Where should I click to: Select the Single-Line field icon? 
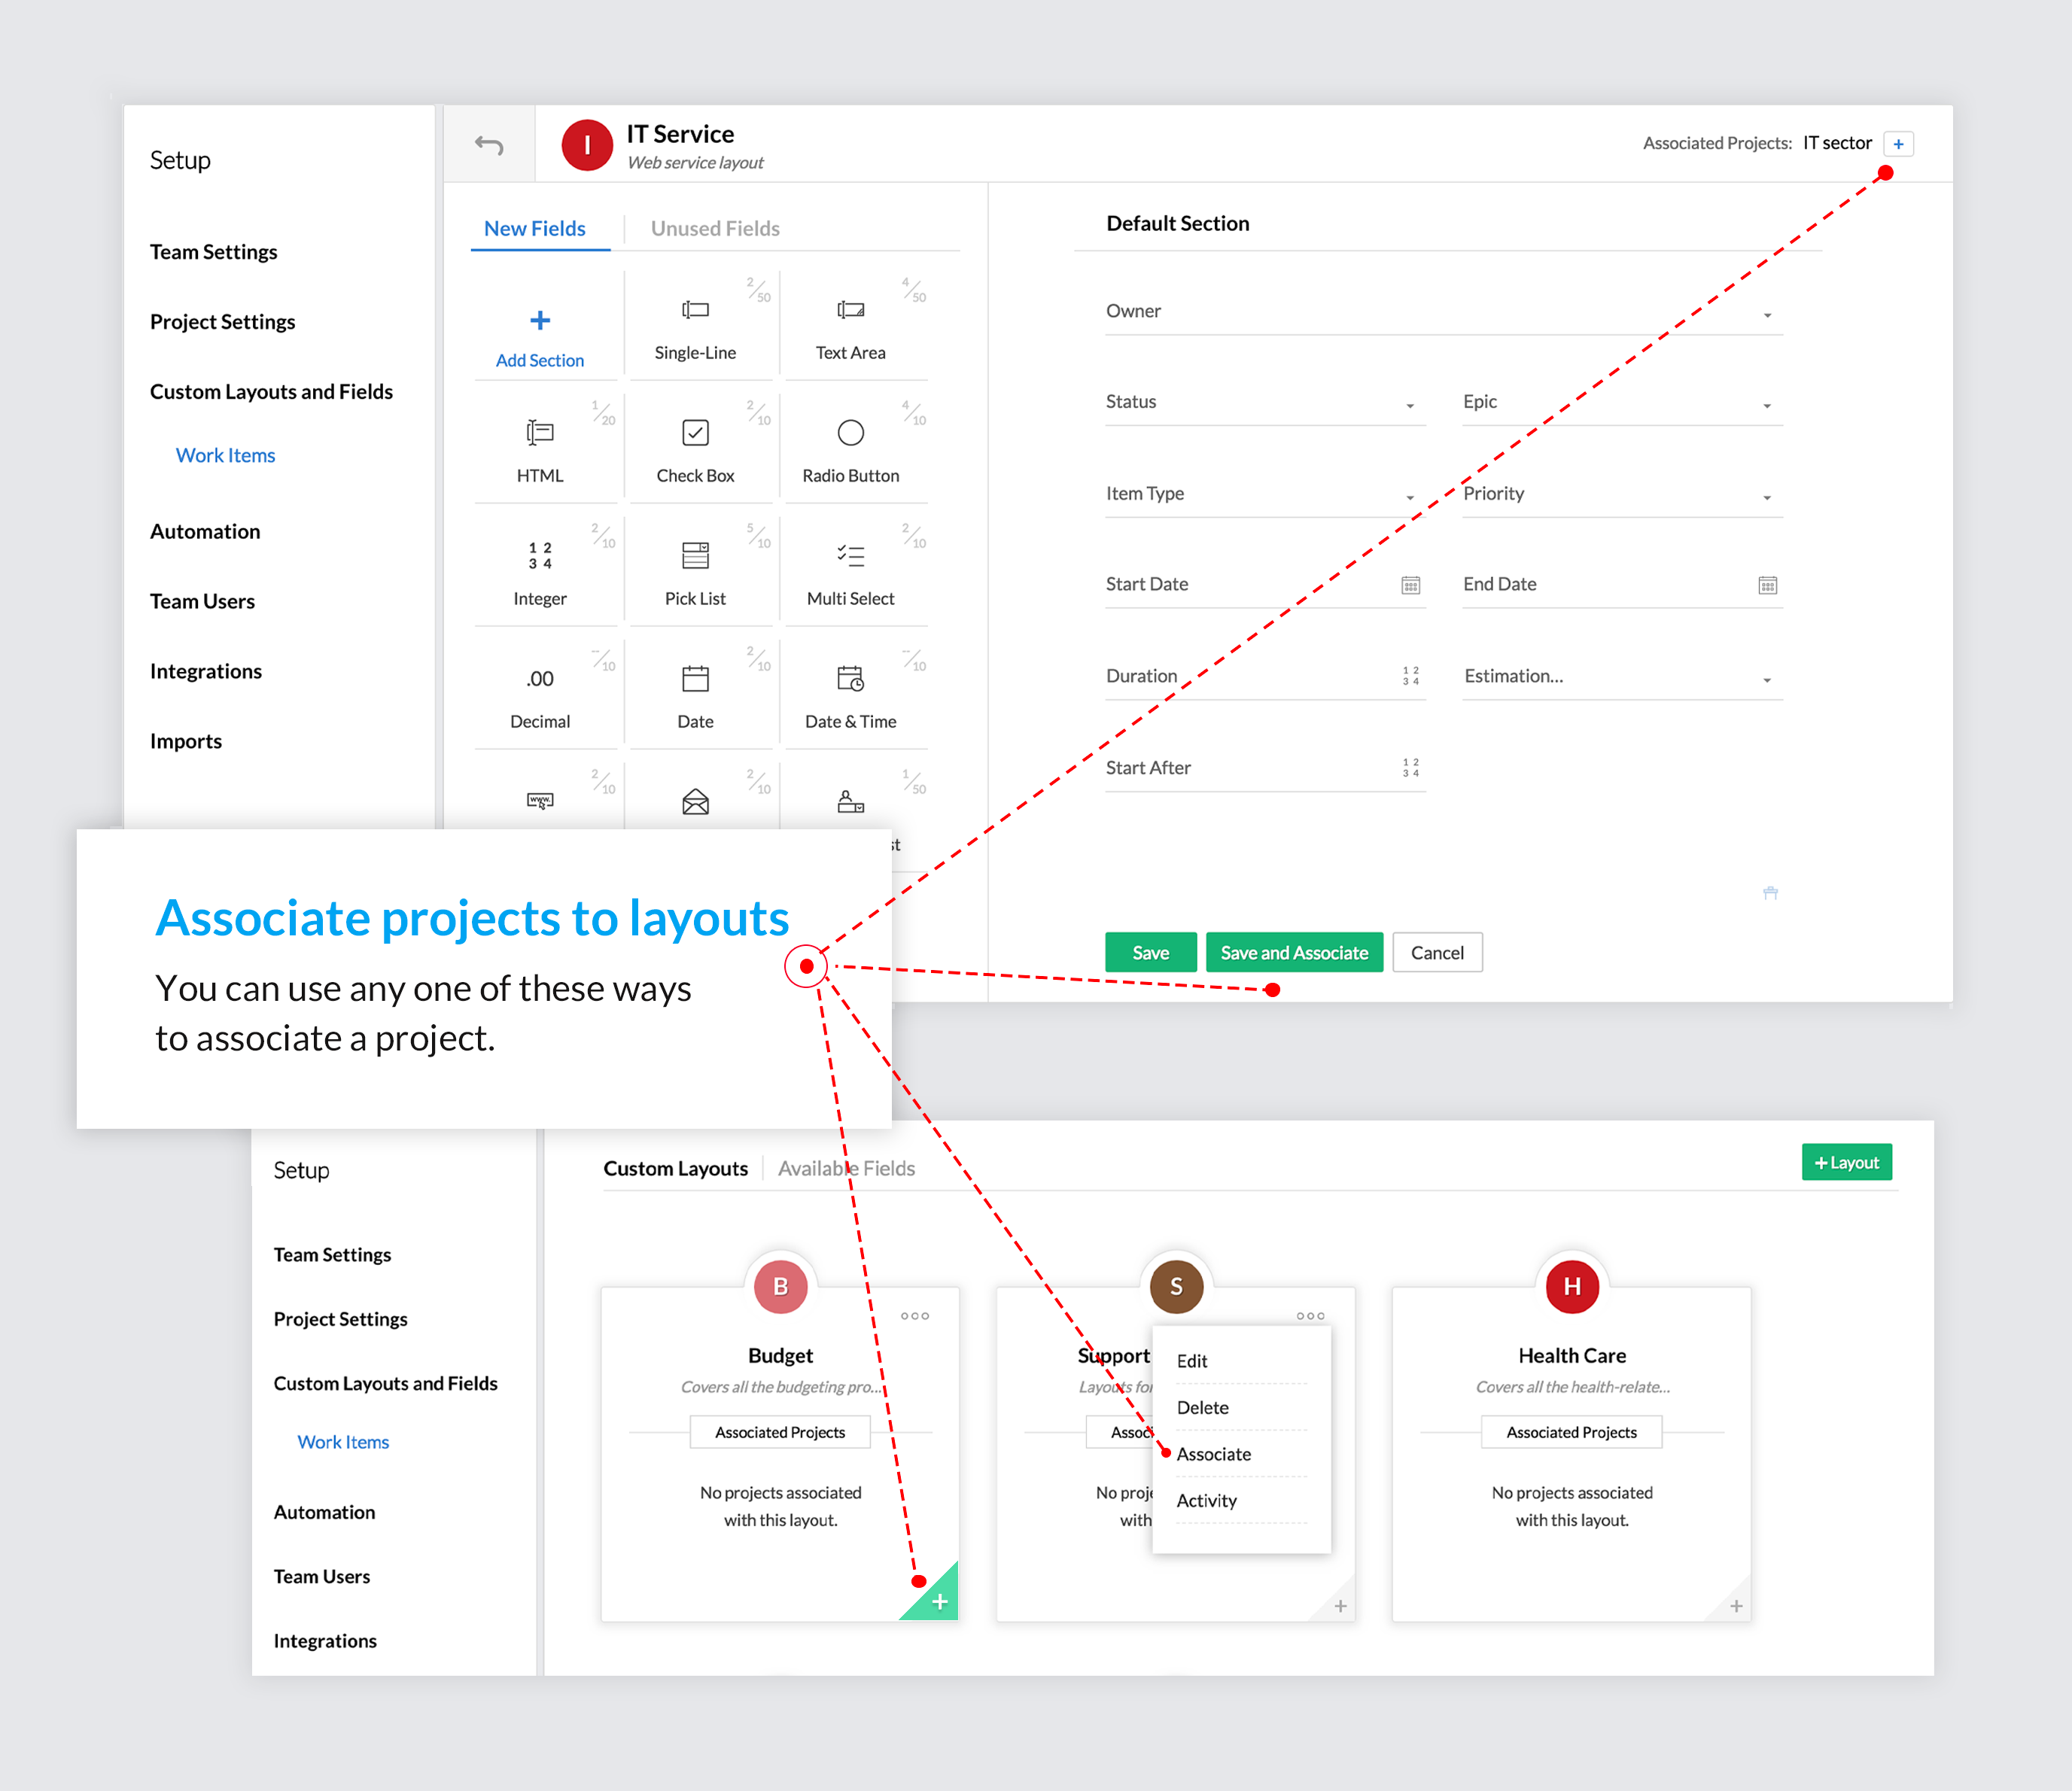(695, 310)
